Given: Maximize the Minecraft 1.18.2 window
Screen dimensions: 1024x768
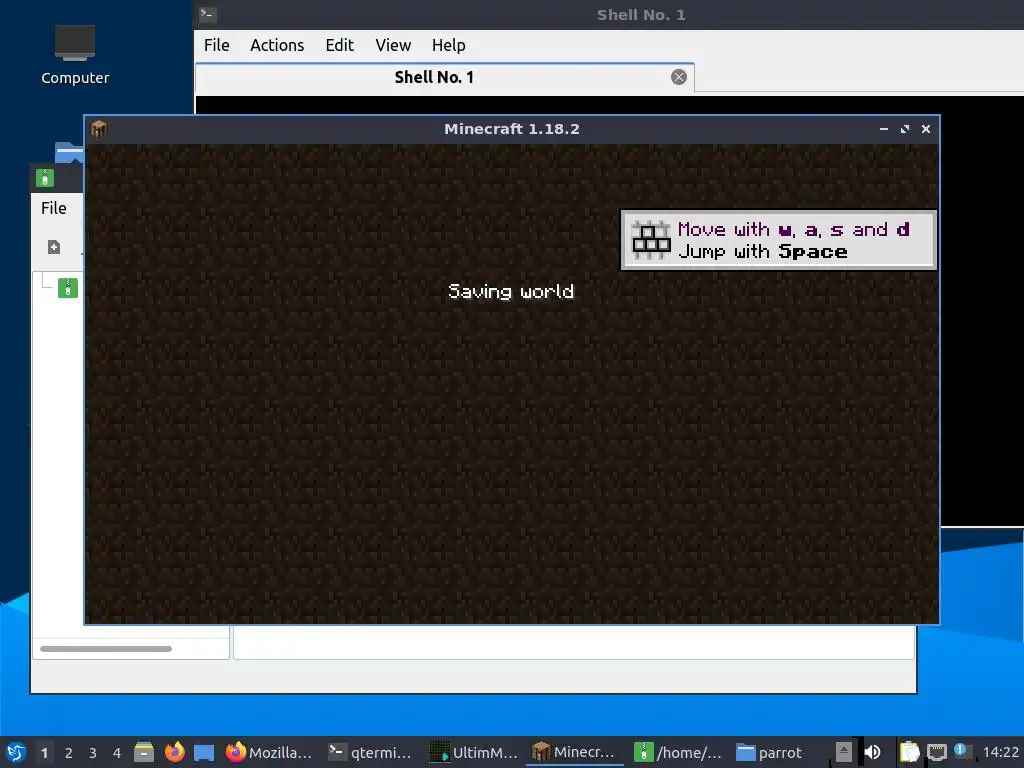Looking at the screenshot, I should tap(904, 129).
